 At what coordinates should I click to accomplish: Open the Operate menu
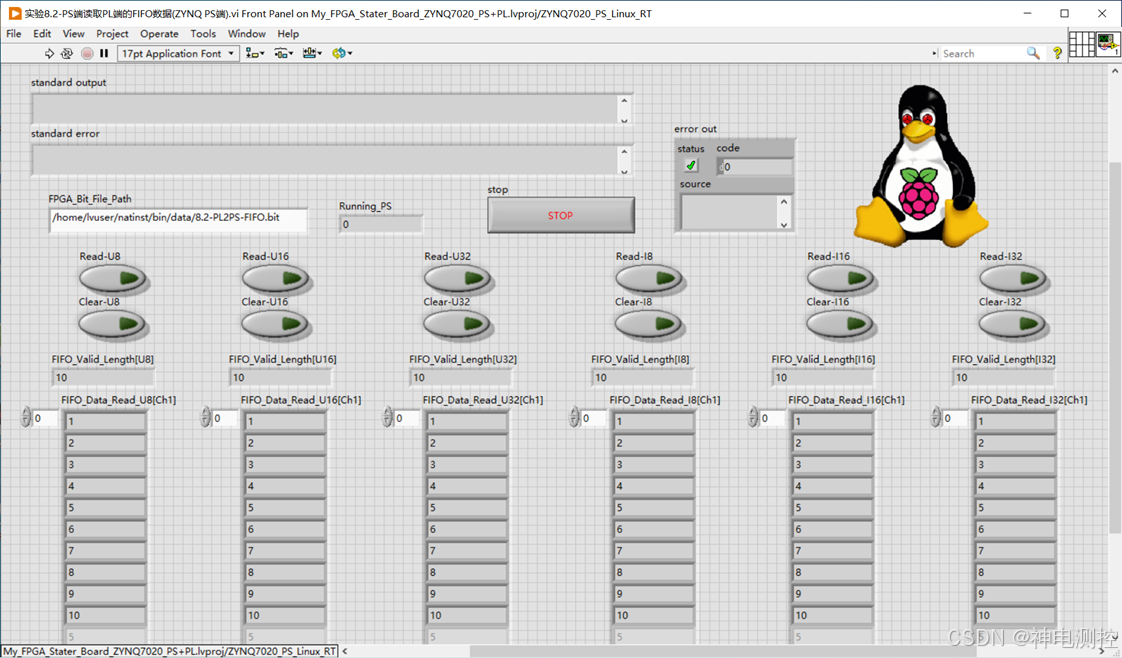tap(159, 34)
